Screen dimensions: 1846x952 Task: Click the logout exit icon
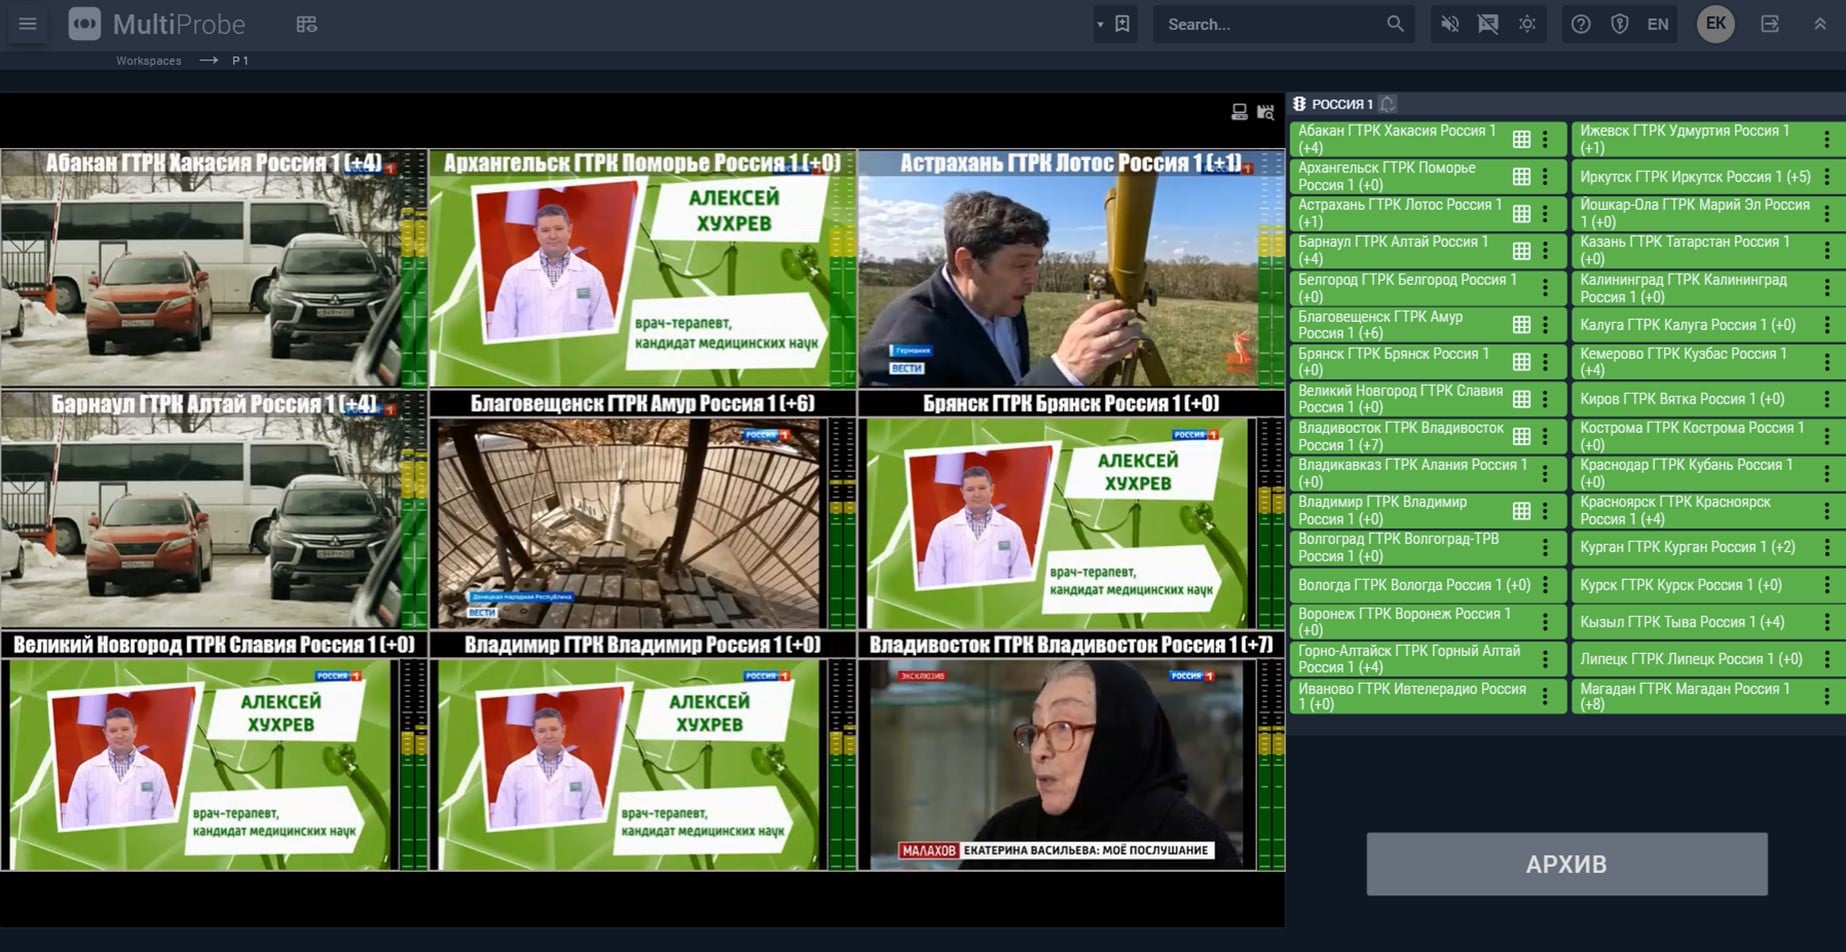1770,24
